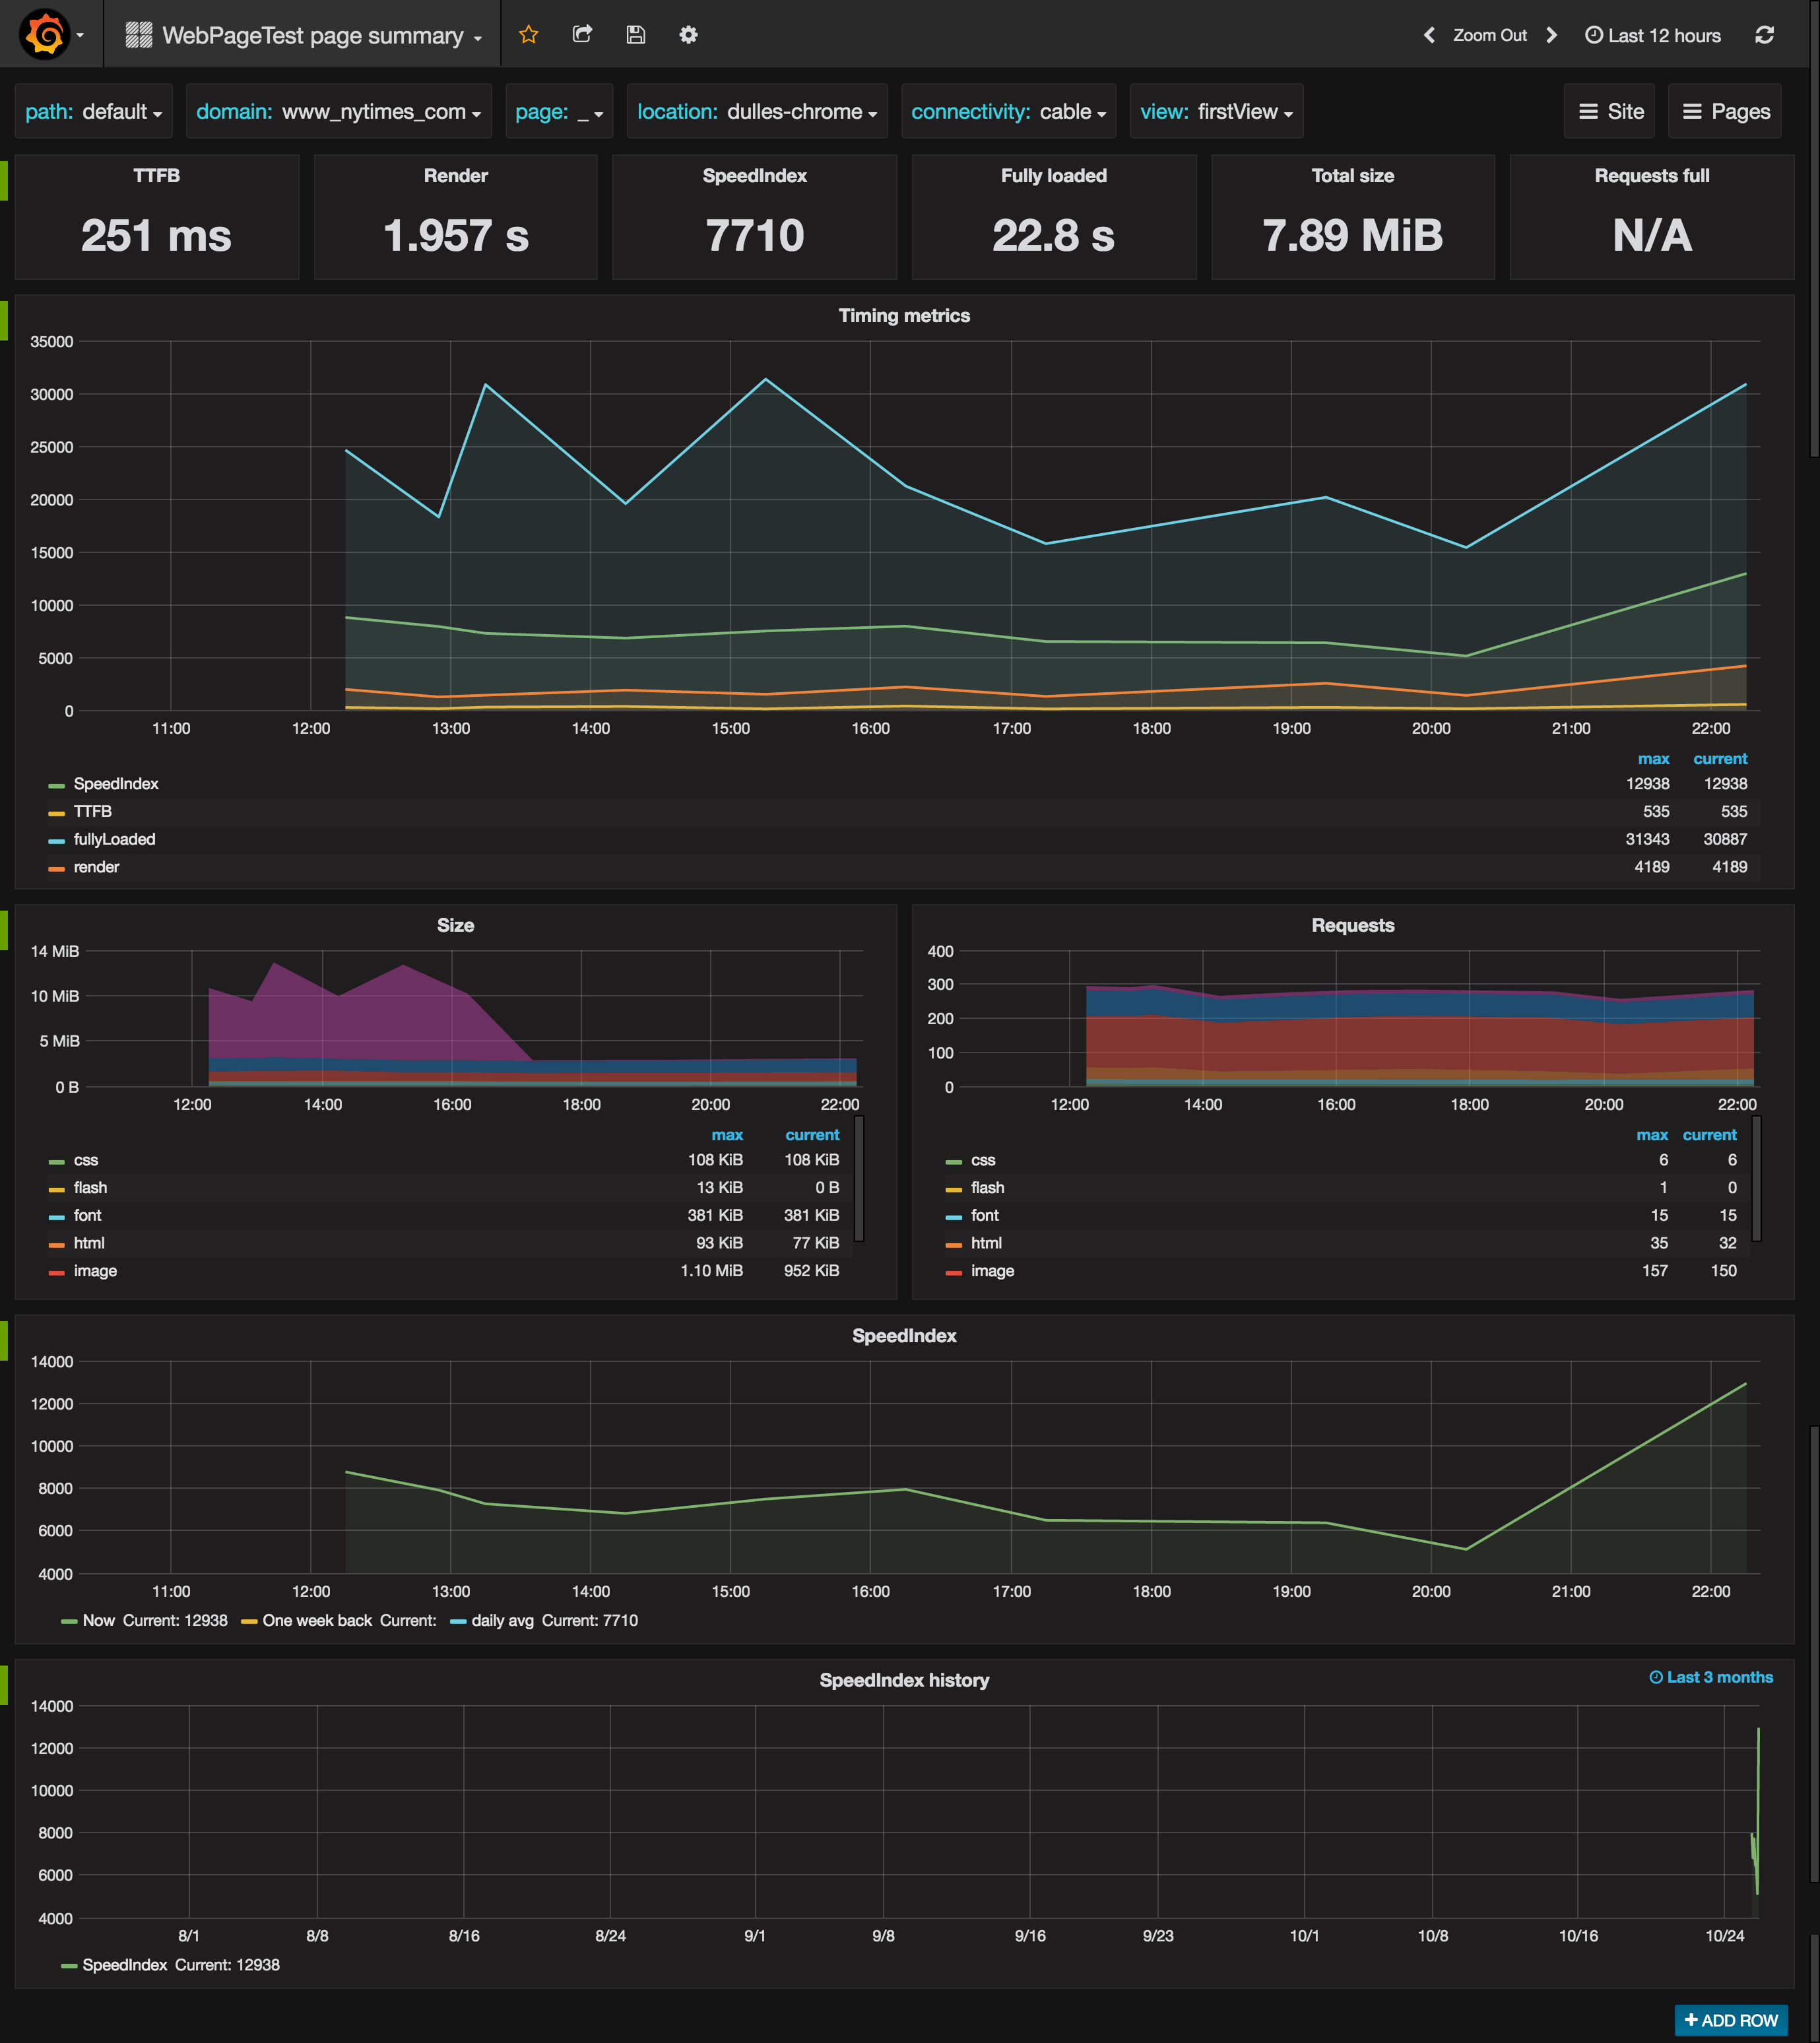Click the Grafana logo icon
Image resolution: width=1820 pixels, height=2043 pixels.
click(x=45, y=35)
